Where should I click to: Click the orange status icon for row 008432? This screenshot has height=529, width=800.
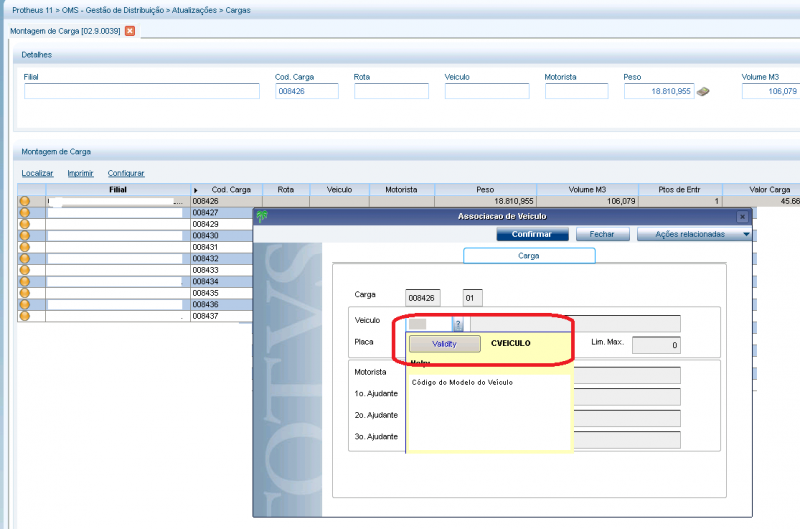coord(24,259)
